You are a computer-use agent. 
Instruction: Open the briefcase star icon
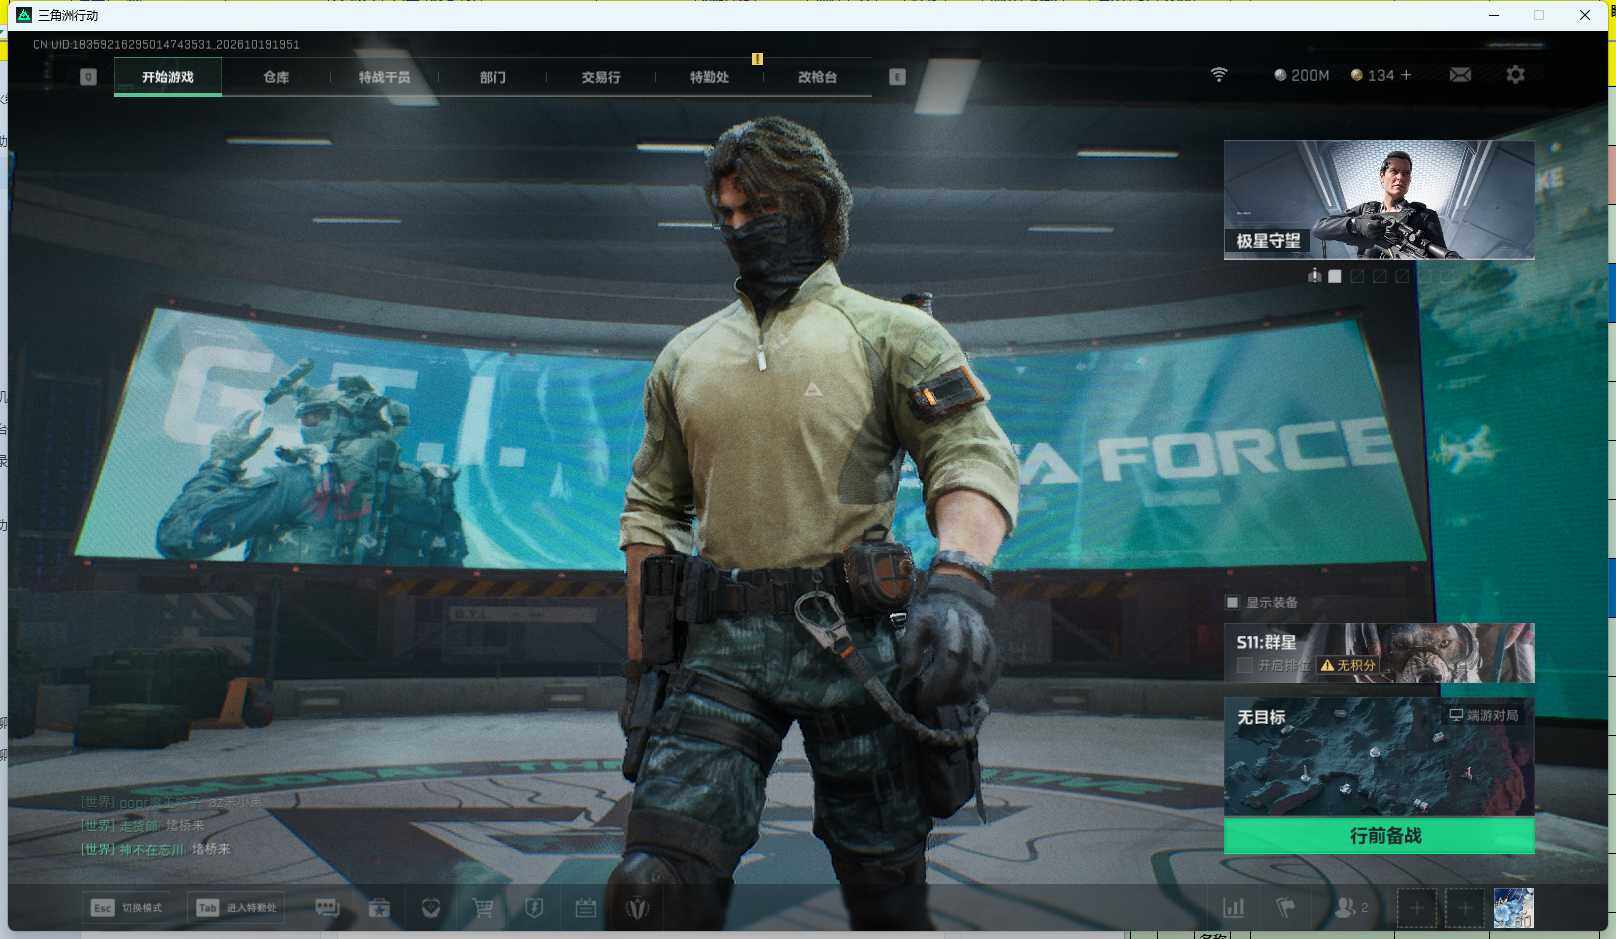coord(379,908)
